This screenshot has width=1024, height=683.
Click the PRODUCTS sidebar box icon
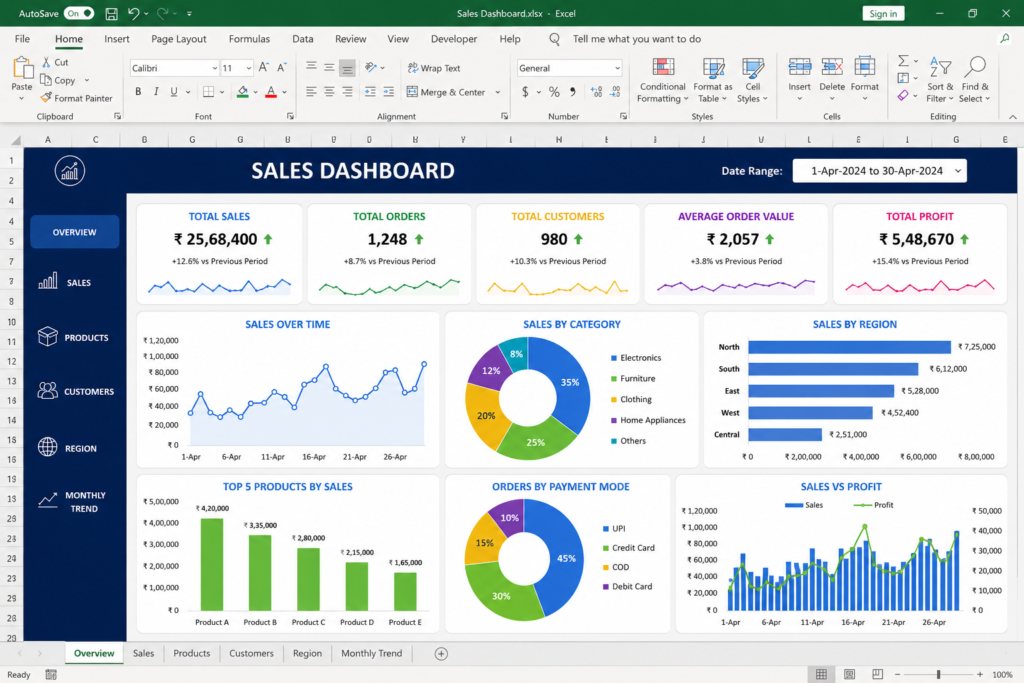47,336
